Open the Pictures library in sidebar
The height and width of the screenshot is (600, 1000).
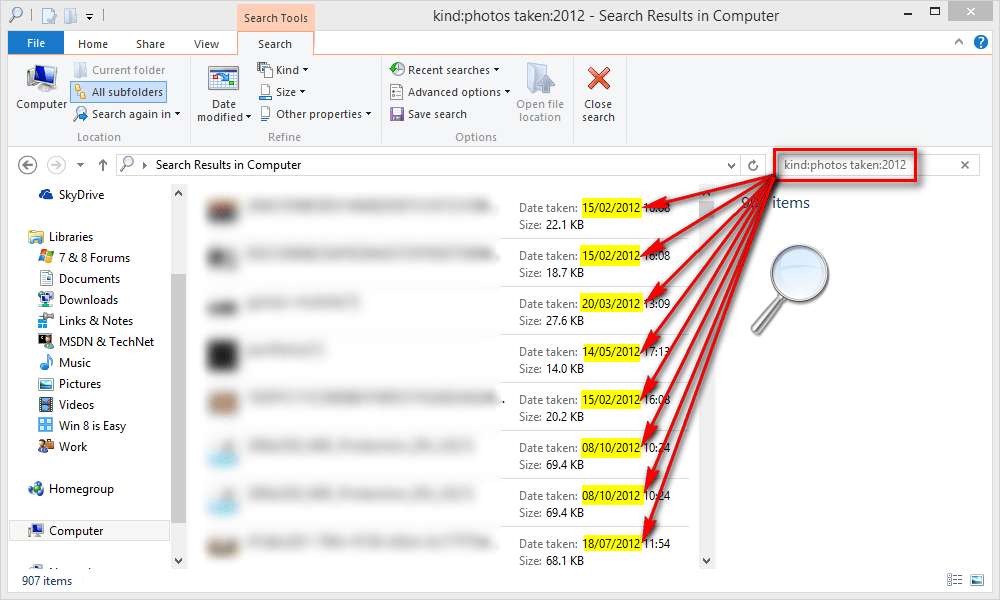coord(79,384)
